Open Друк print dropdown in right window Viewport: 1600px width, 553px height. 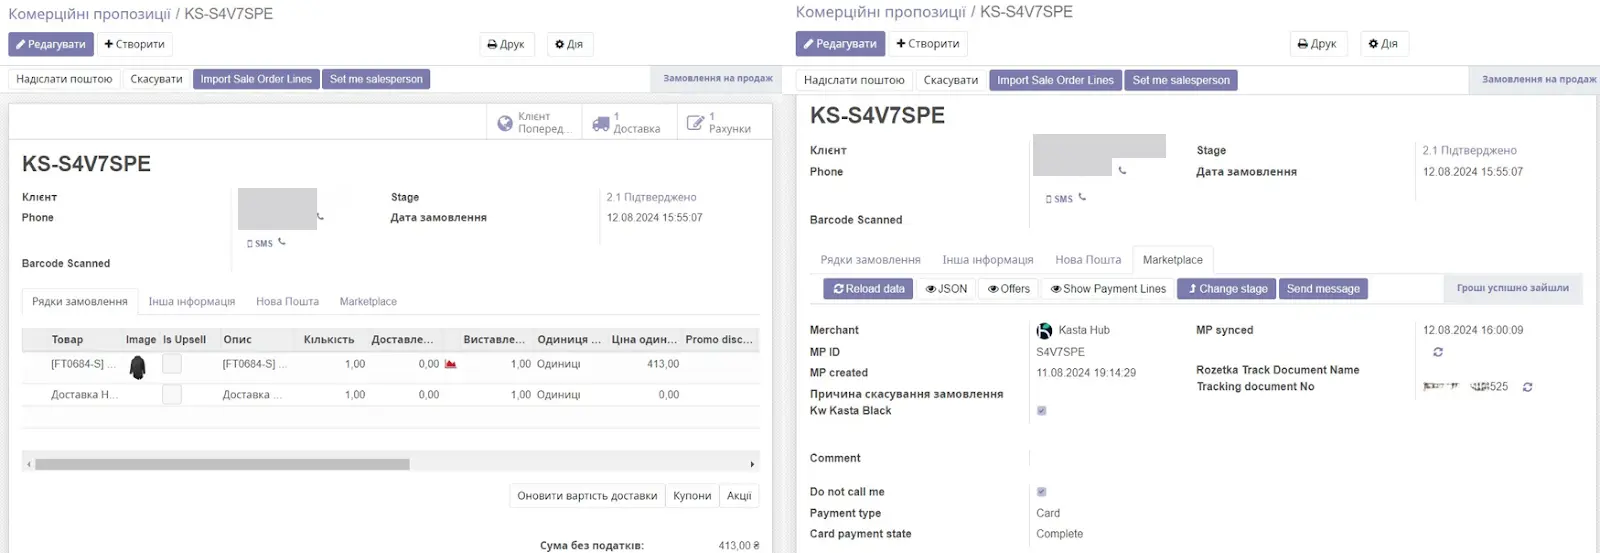1317,43
